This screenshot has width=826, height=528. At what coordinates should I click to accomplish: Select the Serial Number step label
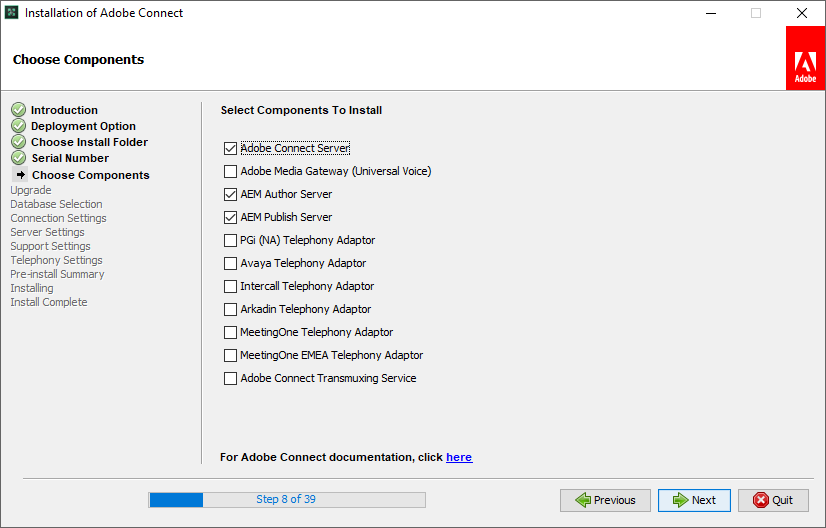(x=70, y=158)
